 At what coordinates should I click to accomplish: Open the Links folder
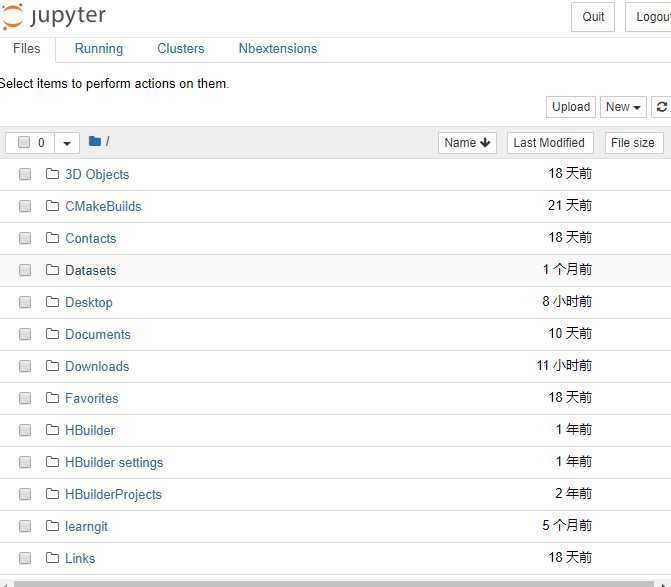[80, 559]
